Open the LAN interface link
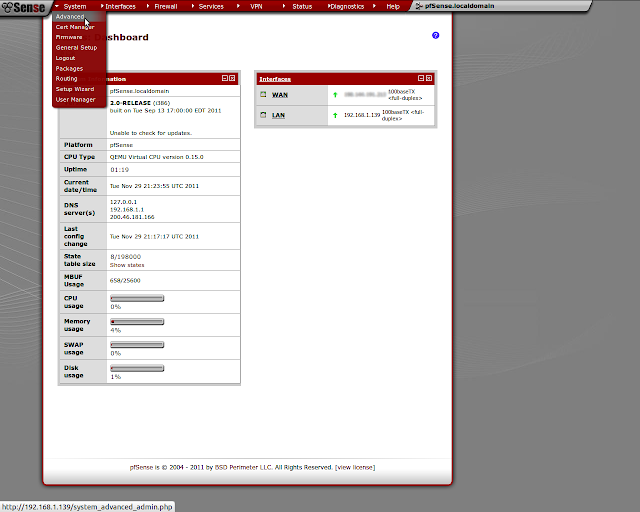 (x=278, y=115)
